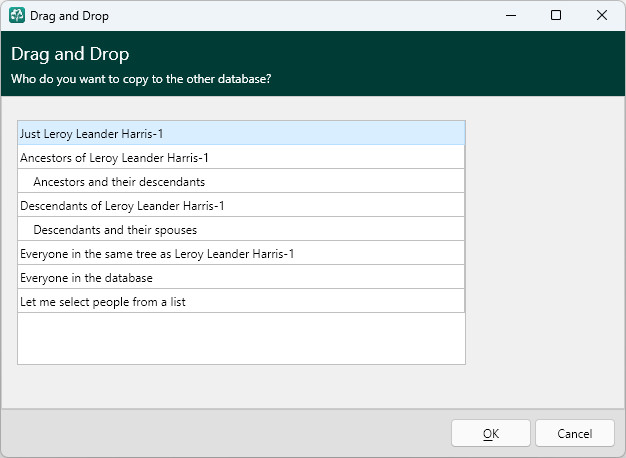Screen dimensions: 626x458
Task: Choose Everyone in the database
Action: (x=241, y=277)
